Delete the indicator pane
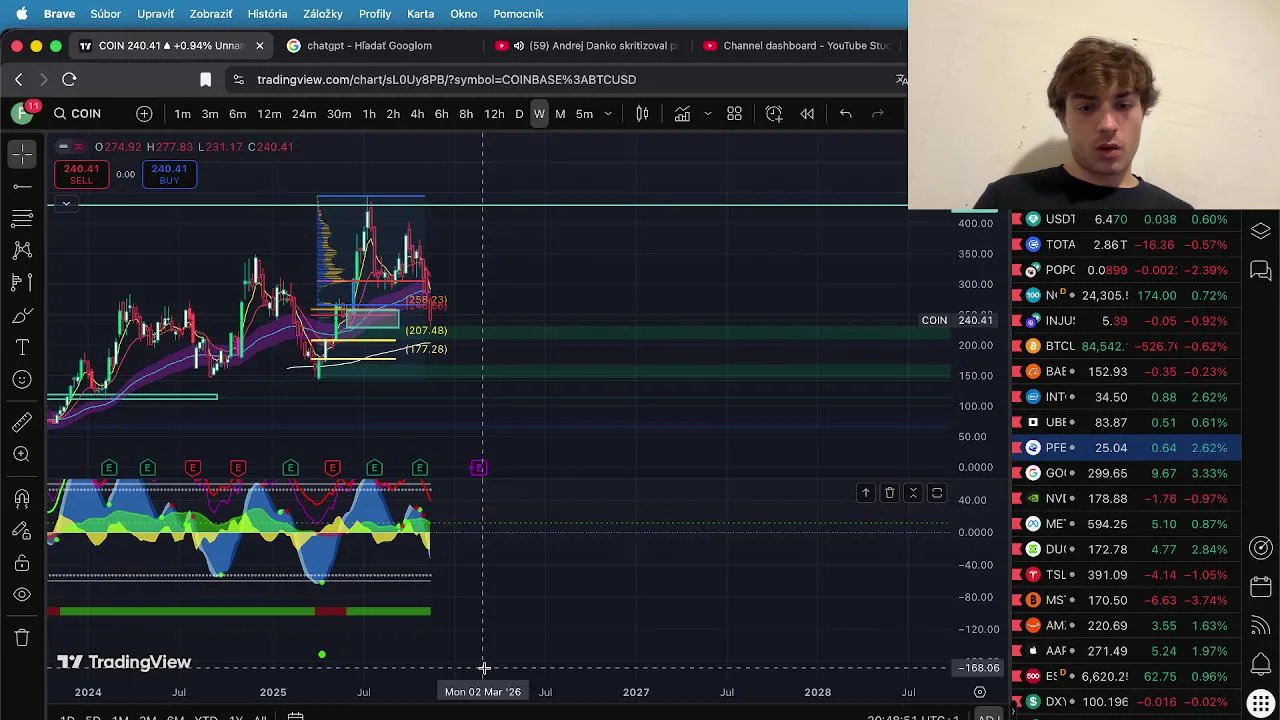This screenshot has height=720, width=1280. click(889, 493)
